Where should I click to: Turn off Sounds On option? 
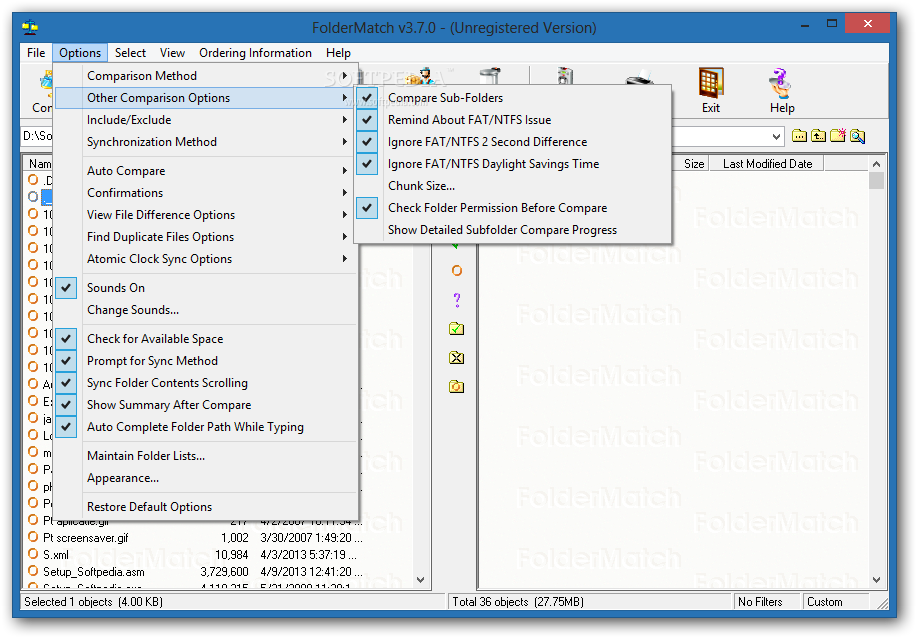[206, 288]
